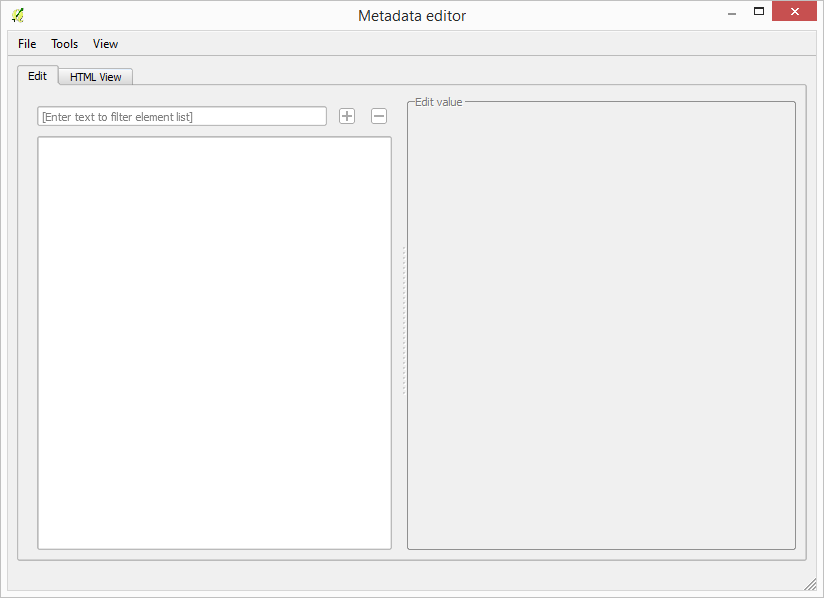
Task: Add a metadata element with the plus button
Action: click(x=346, y=116)
